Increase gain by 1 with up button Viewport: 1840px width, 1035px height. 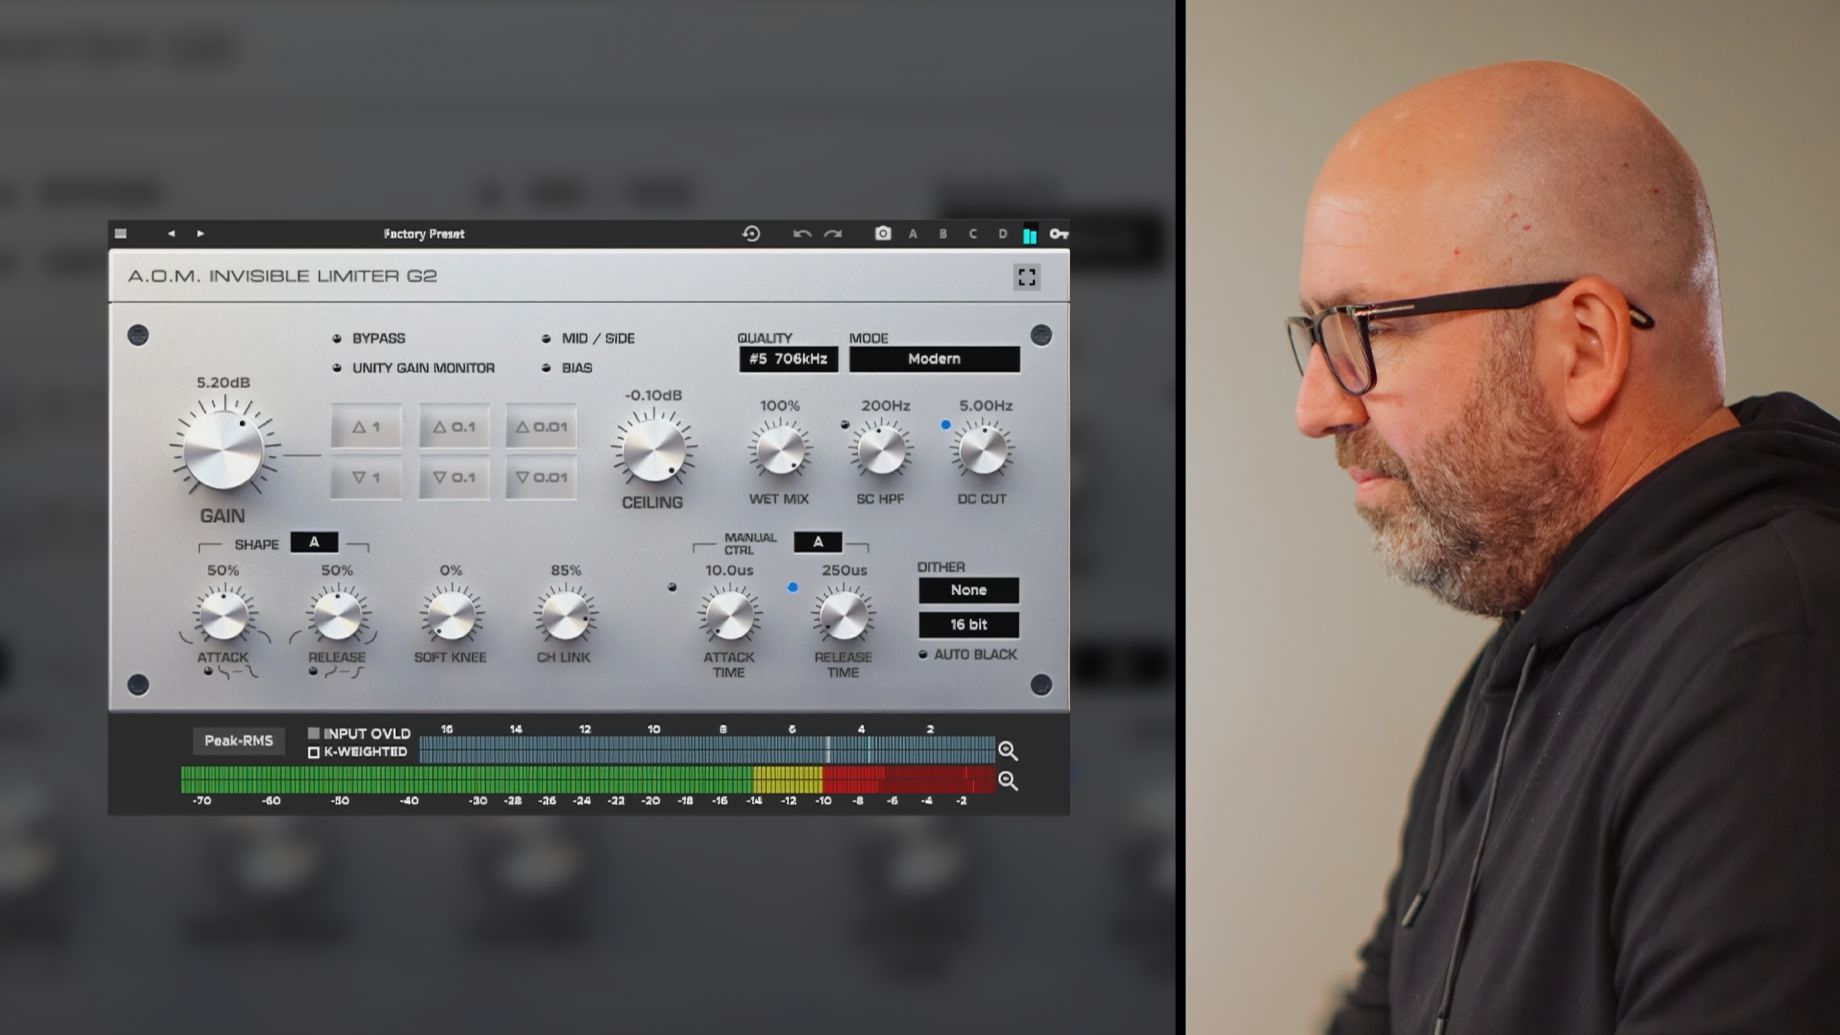tap(366, 427)
